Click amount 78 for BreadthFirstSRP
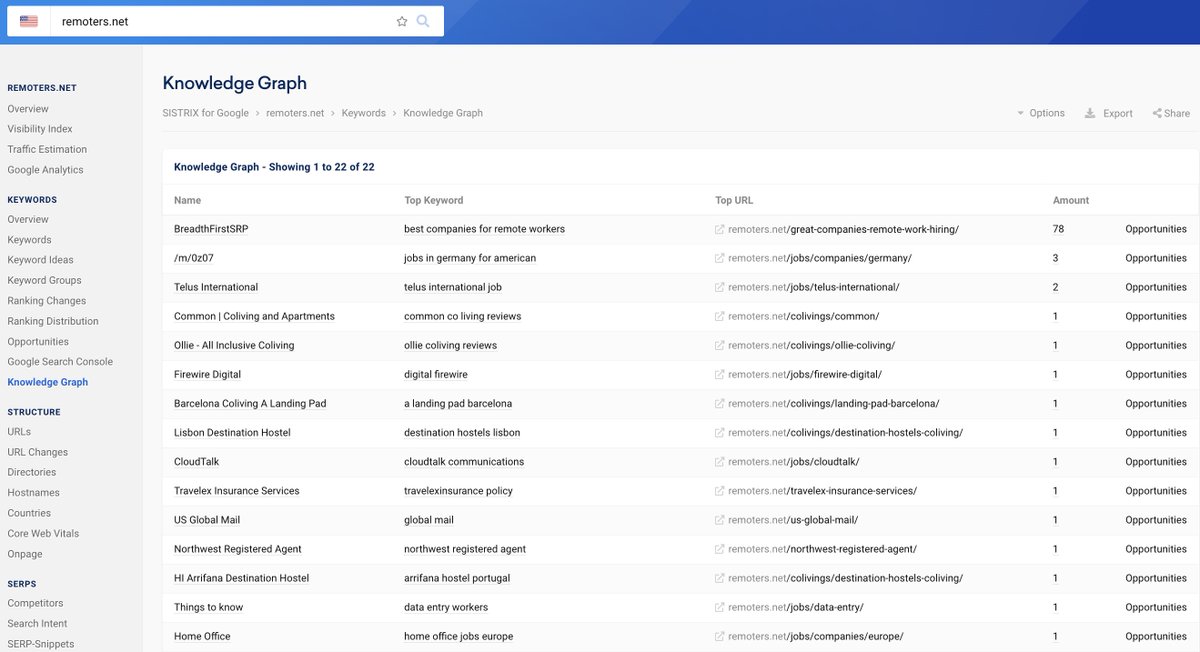The image size is (1200, 652). pyautogui.click(x=1058, y=229)
